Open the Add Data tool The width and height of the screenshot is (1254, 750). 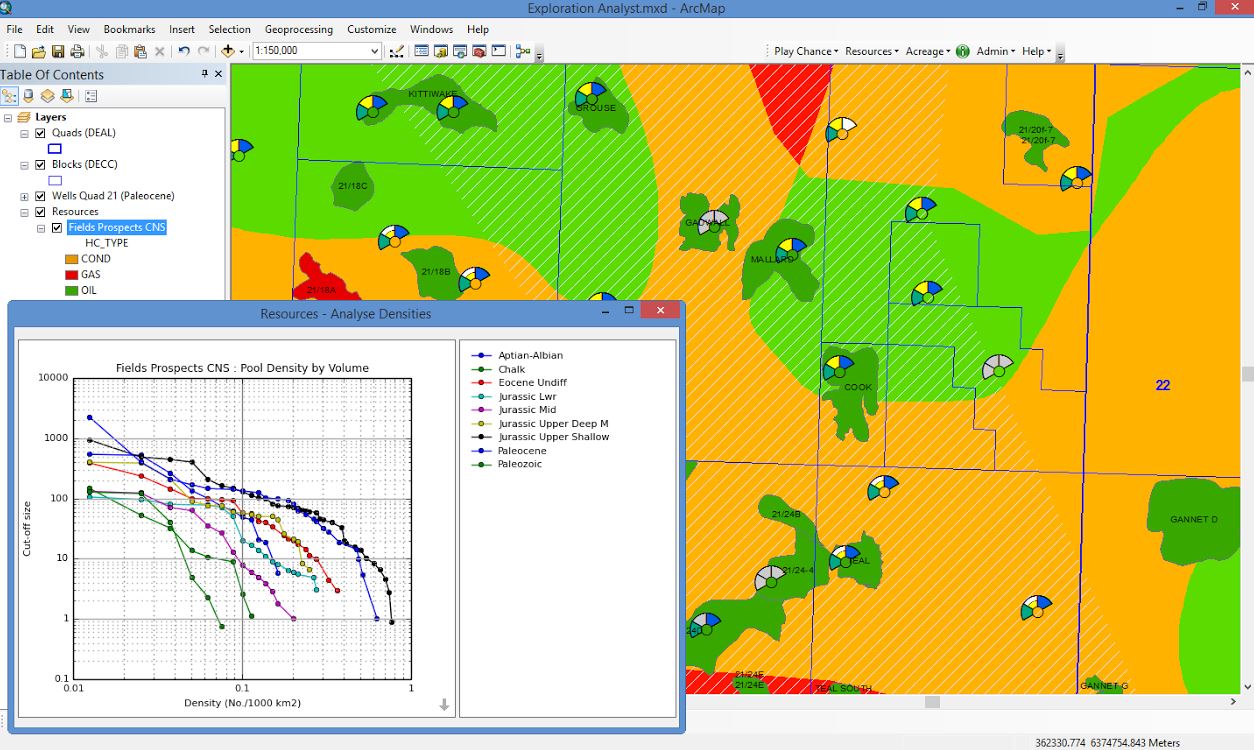click(x=228, y=50)
